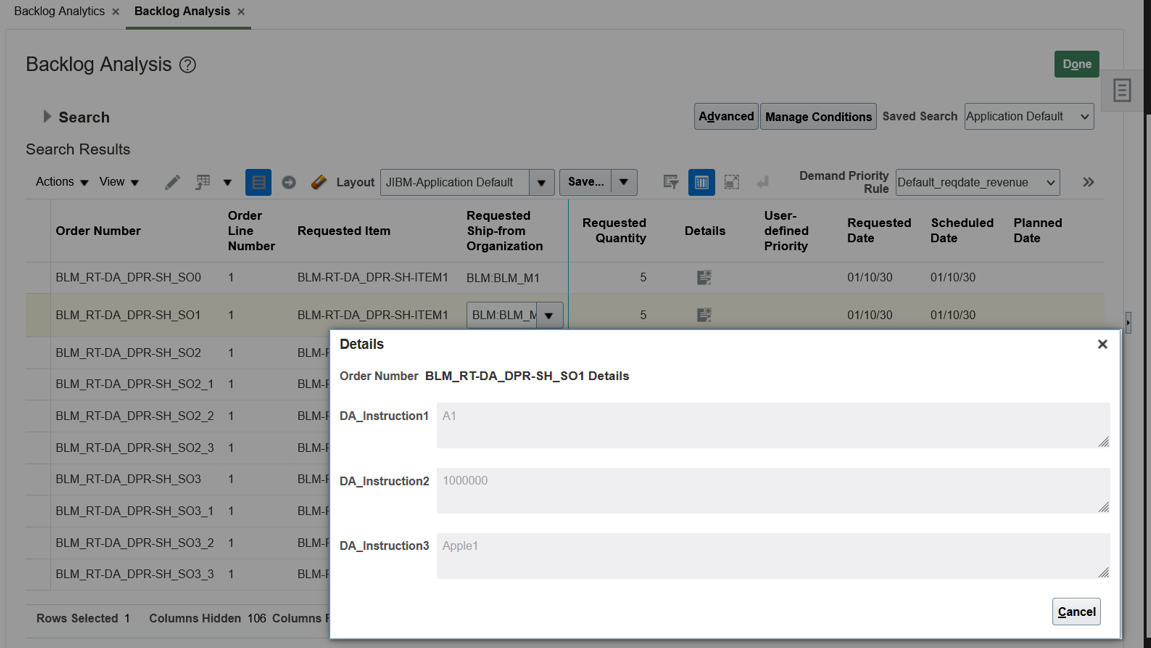
Task: Click the green Done button
Action: click(x=1077, y=64)
